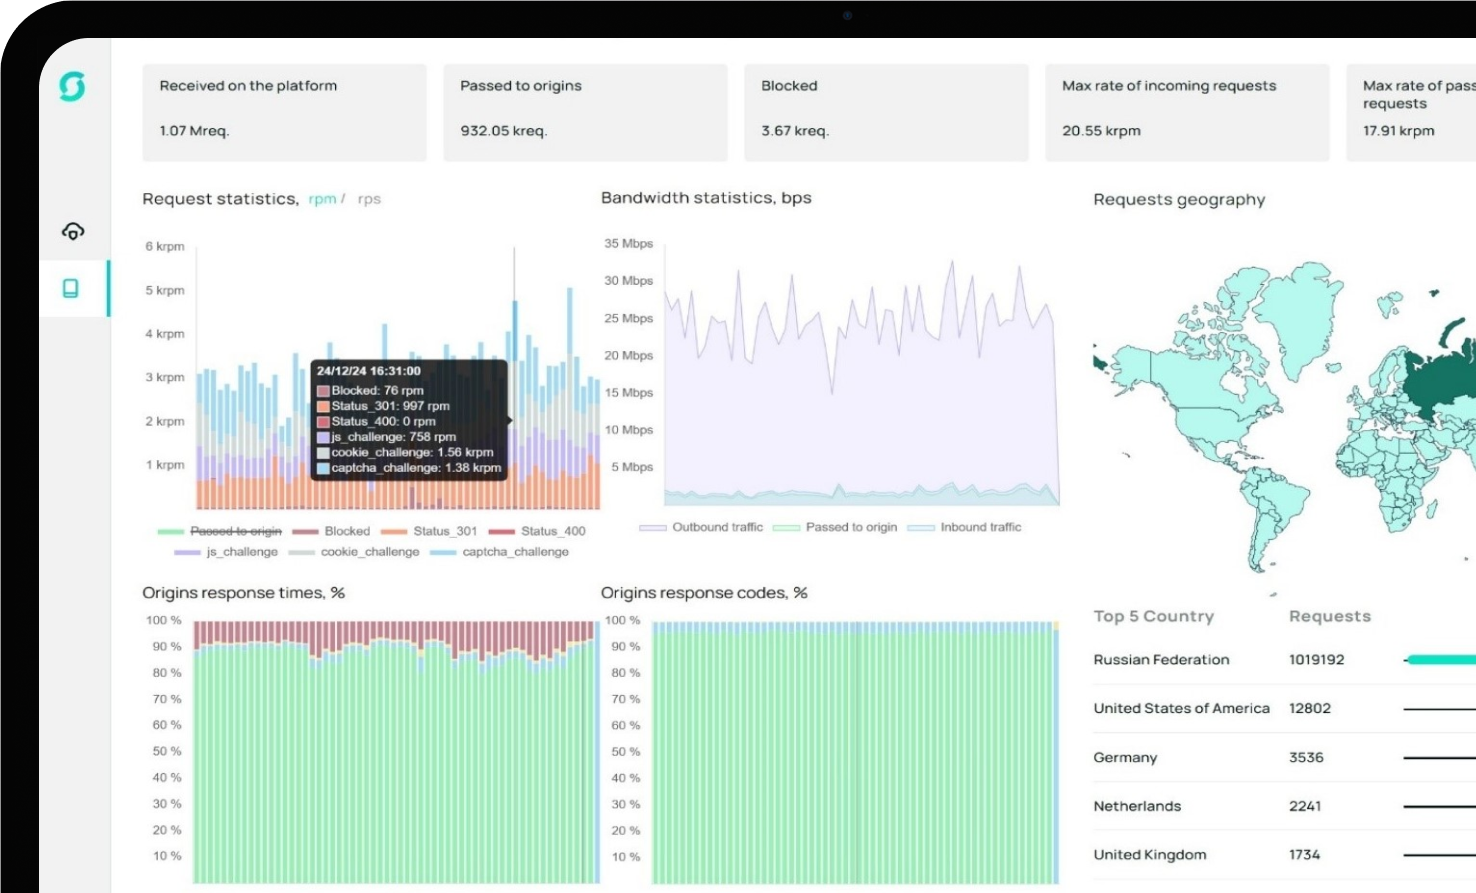Click the Blocked 3.67 kreq card

click(x=887, y=113)
